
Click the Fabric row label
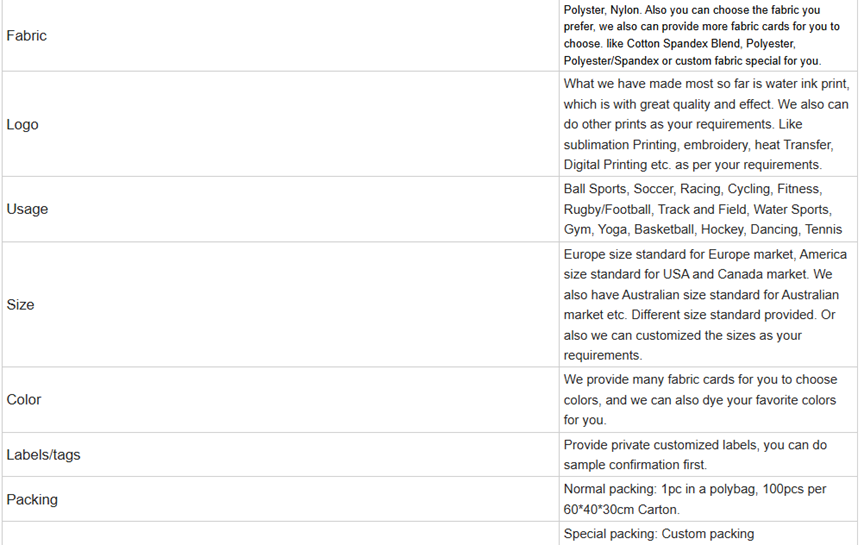tap(27, 36)
